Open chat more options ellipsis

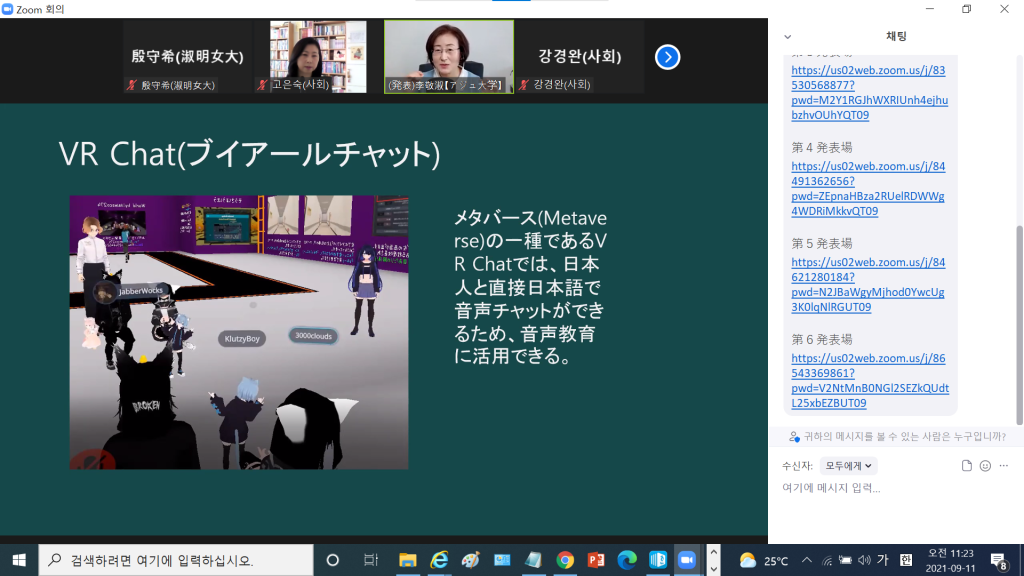[x=1004, y=466]
